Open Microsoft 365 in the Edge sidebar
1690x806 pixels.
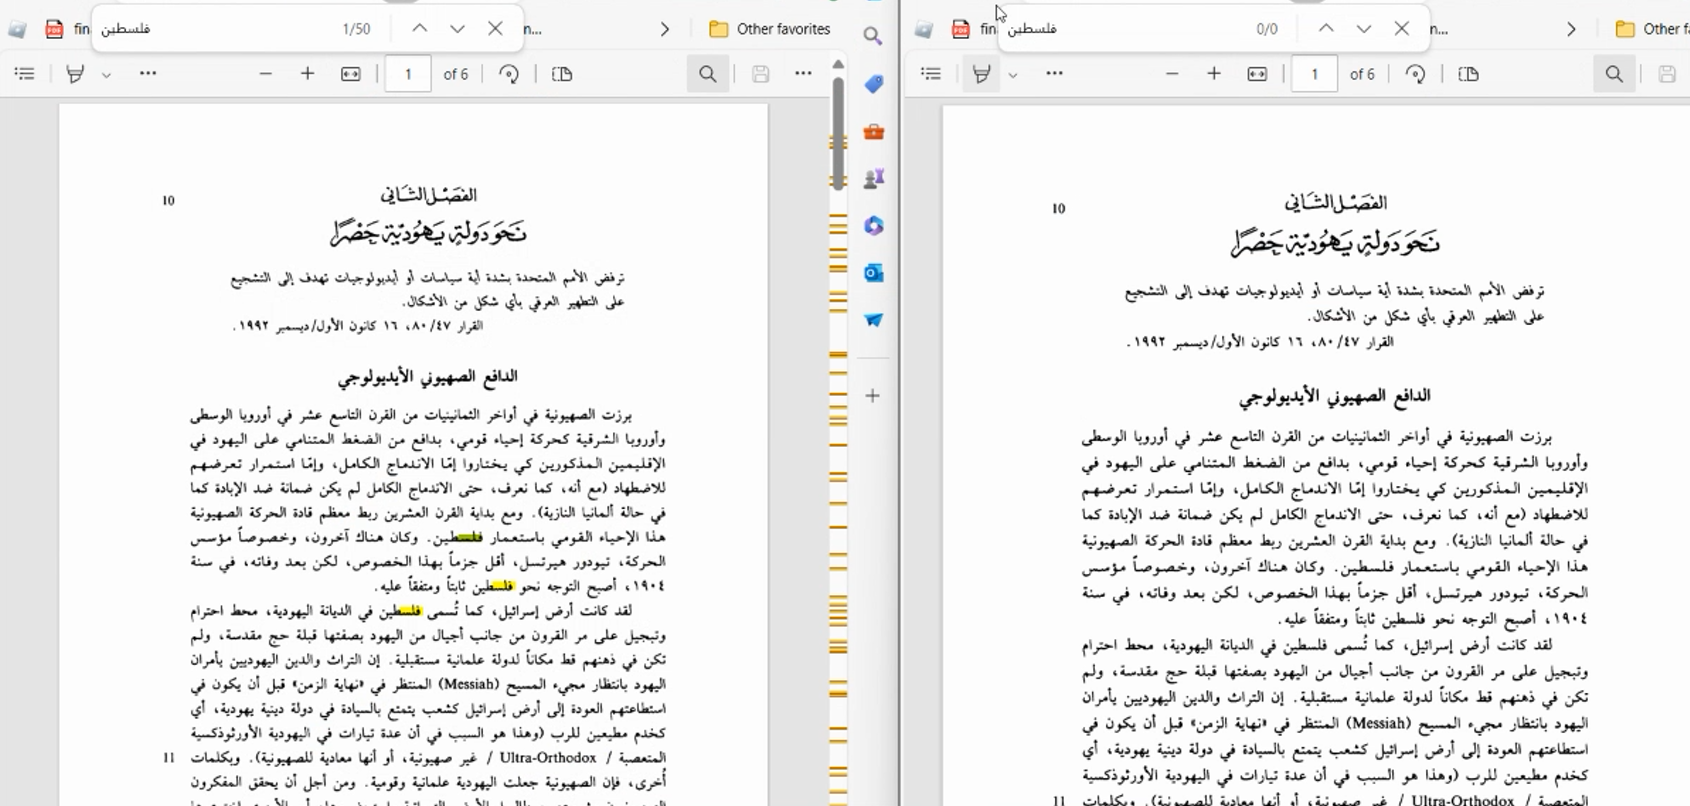[873, 226]
